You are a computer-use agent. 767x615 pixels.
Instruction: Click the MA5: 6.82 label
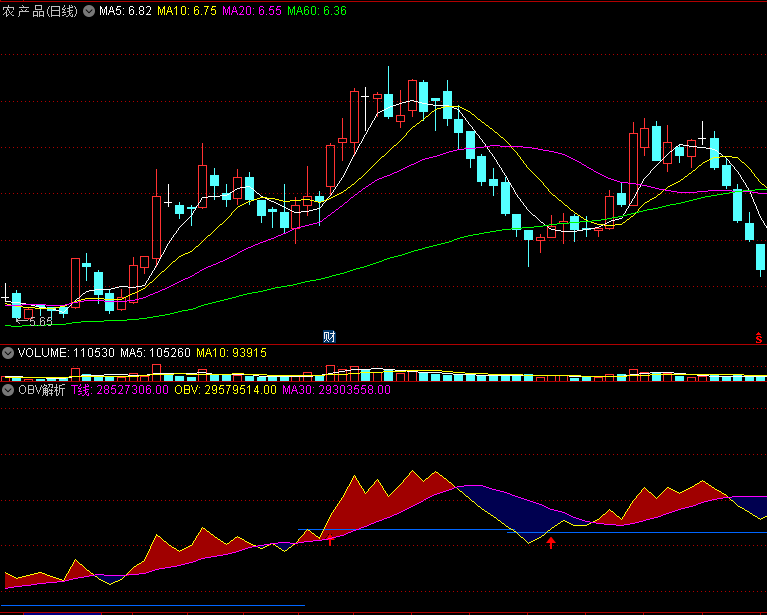[x=125, y=11]
